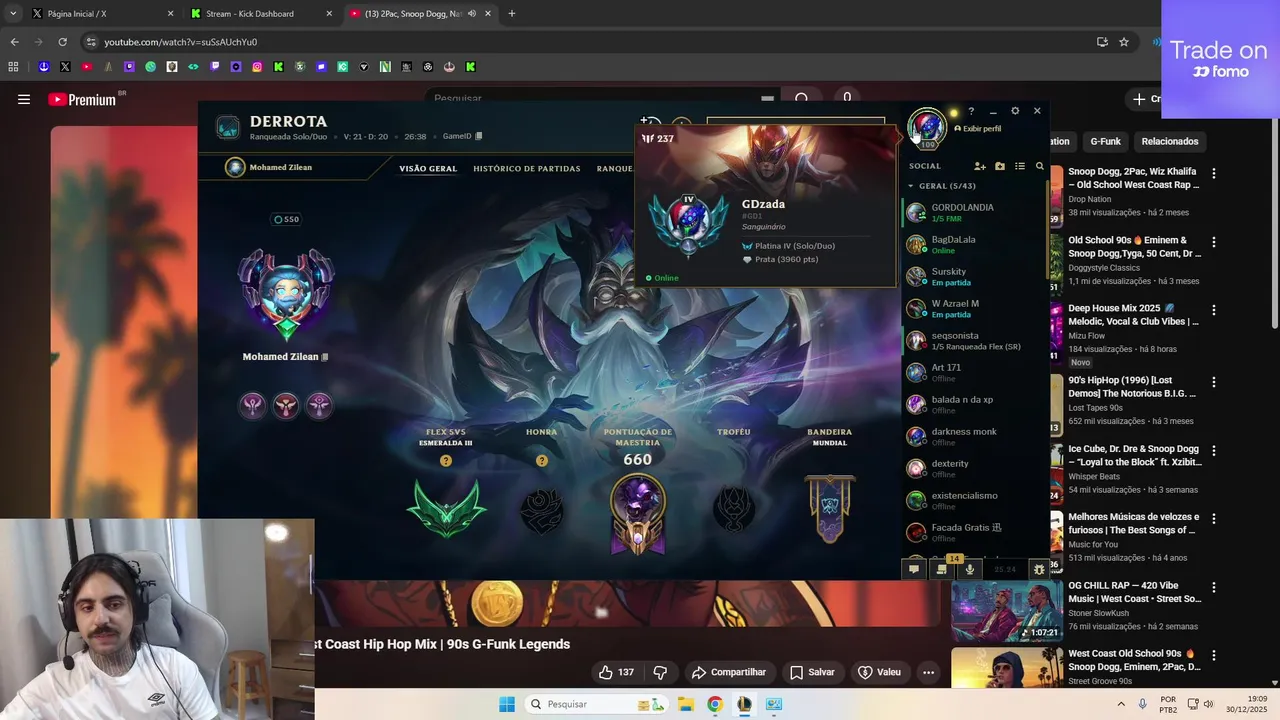1280x720 pixels.
Task: Click Chrome bookmark star icon
Action: pos(1124,42)
